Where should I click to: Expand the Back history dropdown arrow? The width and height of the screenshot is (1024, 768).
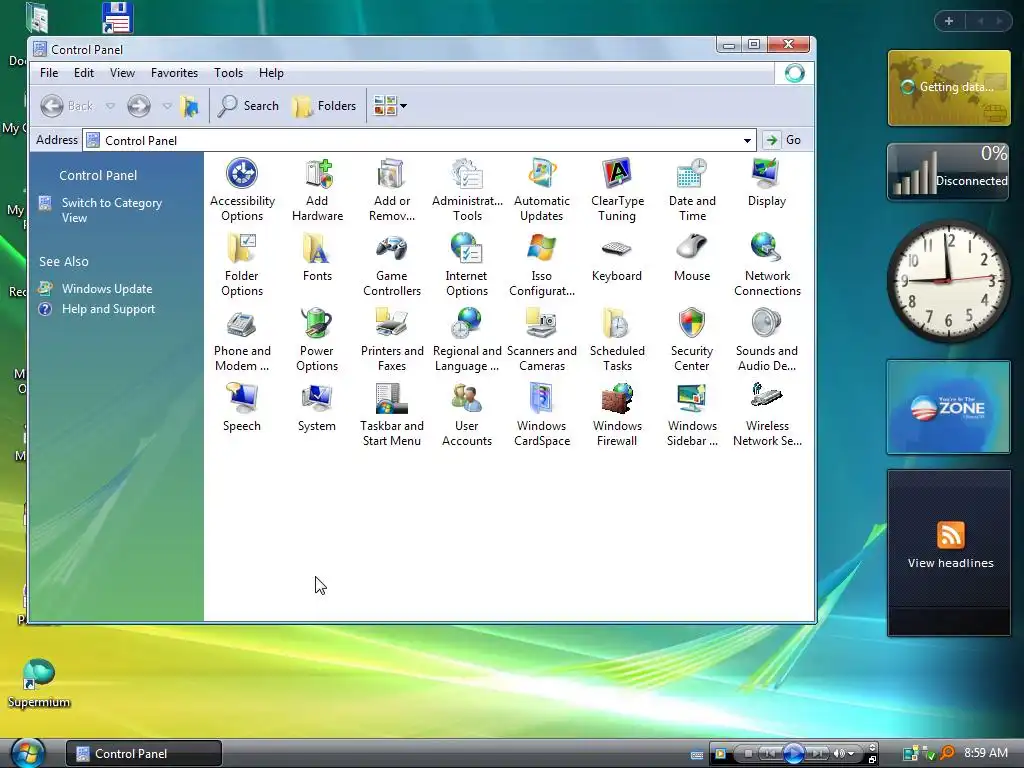(110, 106)
